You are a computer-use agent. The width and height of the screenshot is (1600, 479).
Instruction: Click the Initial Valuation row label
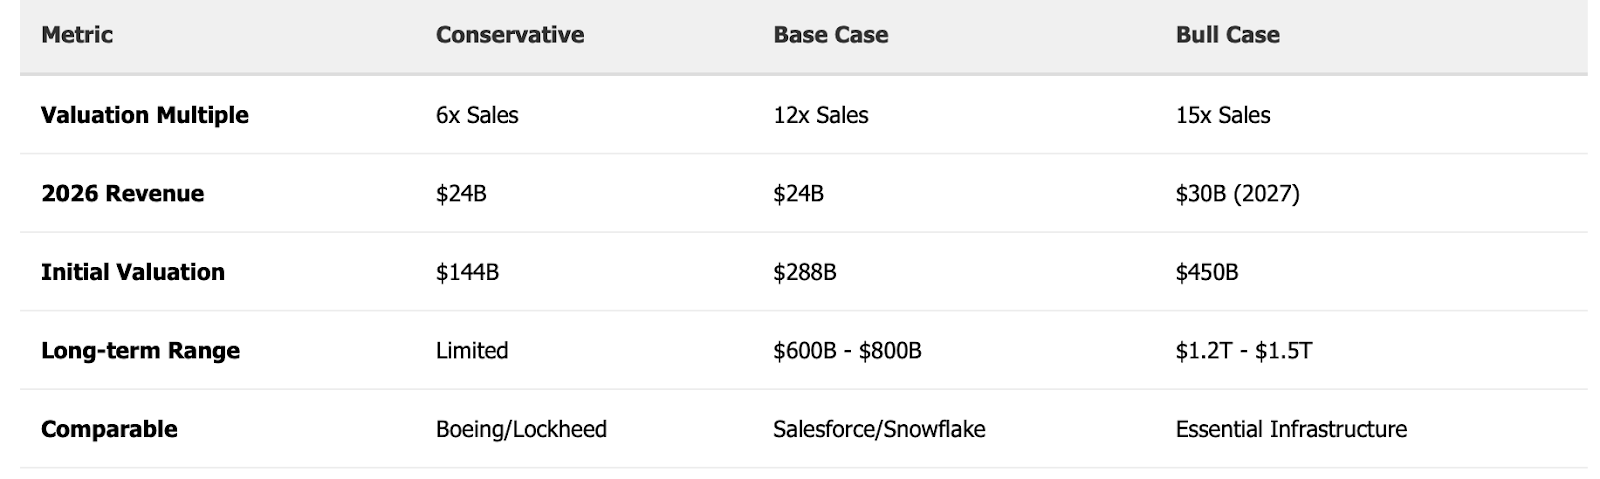point(133,272)
